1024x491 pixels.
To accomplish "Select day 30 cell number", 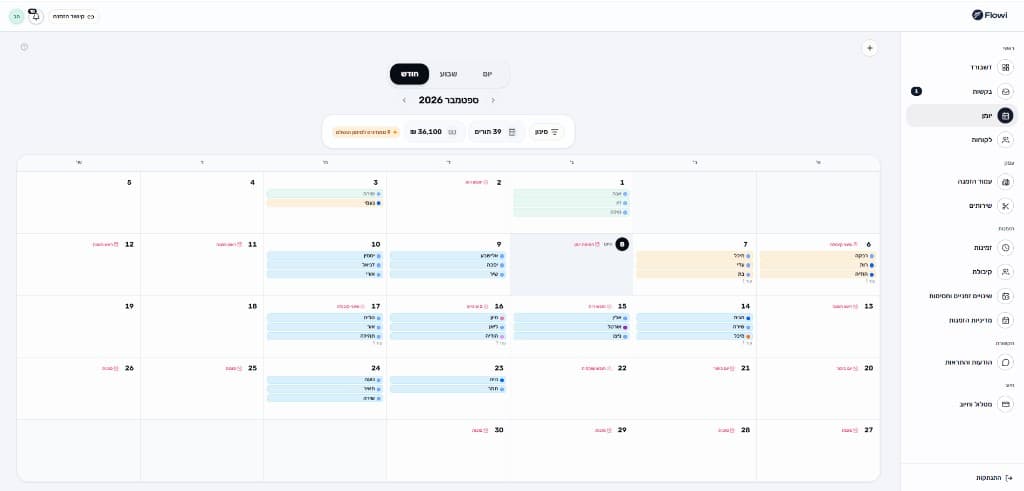I will (499, 430).
